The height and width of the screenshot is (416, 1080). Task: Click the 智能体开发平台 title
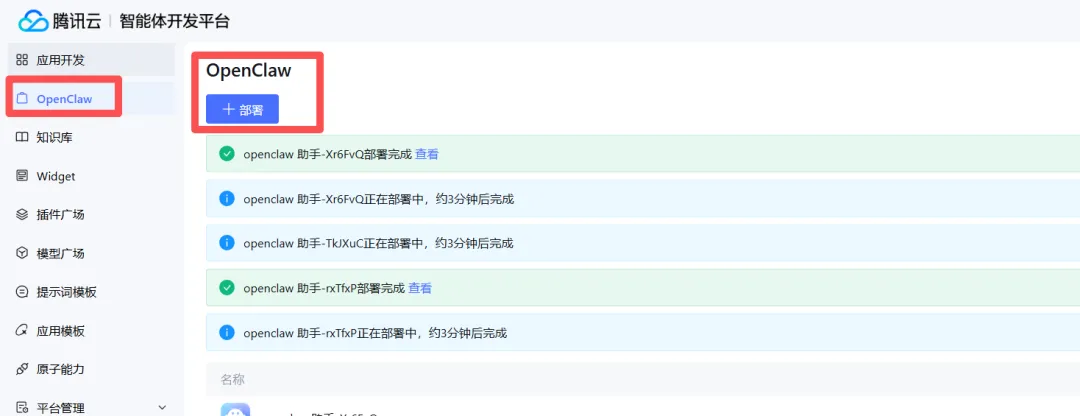(x=174, y=21)
